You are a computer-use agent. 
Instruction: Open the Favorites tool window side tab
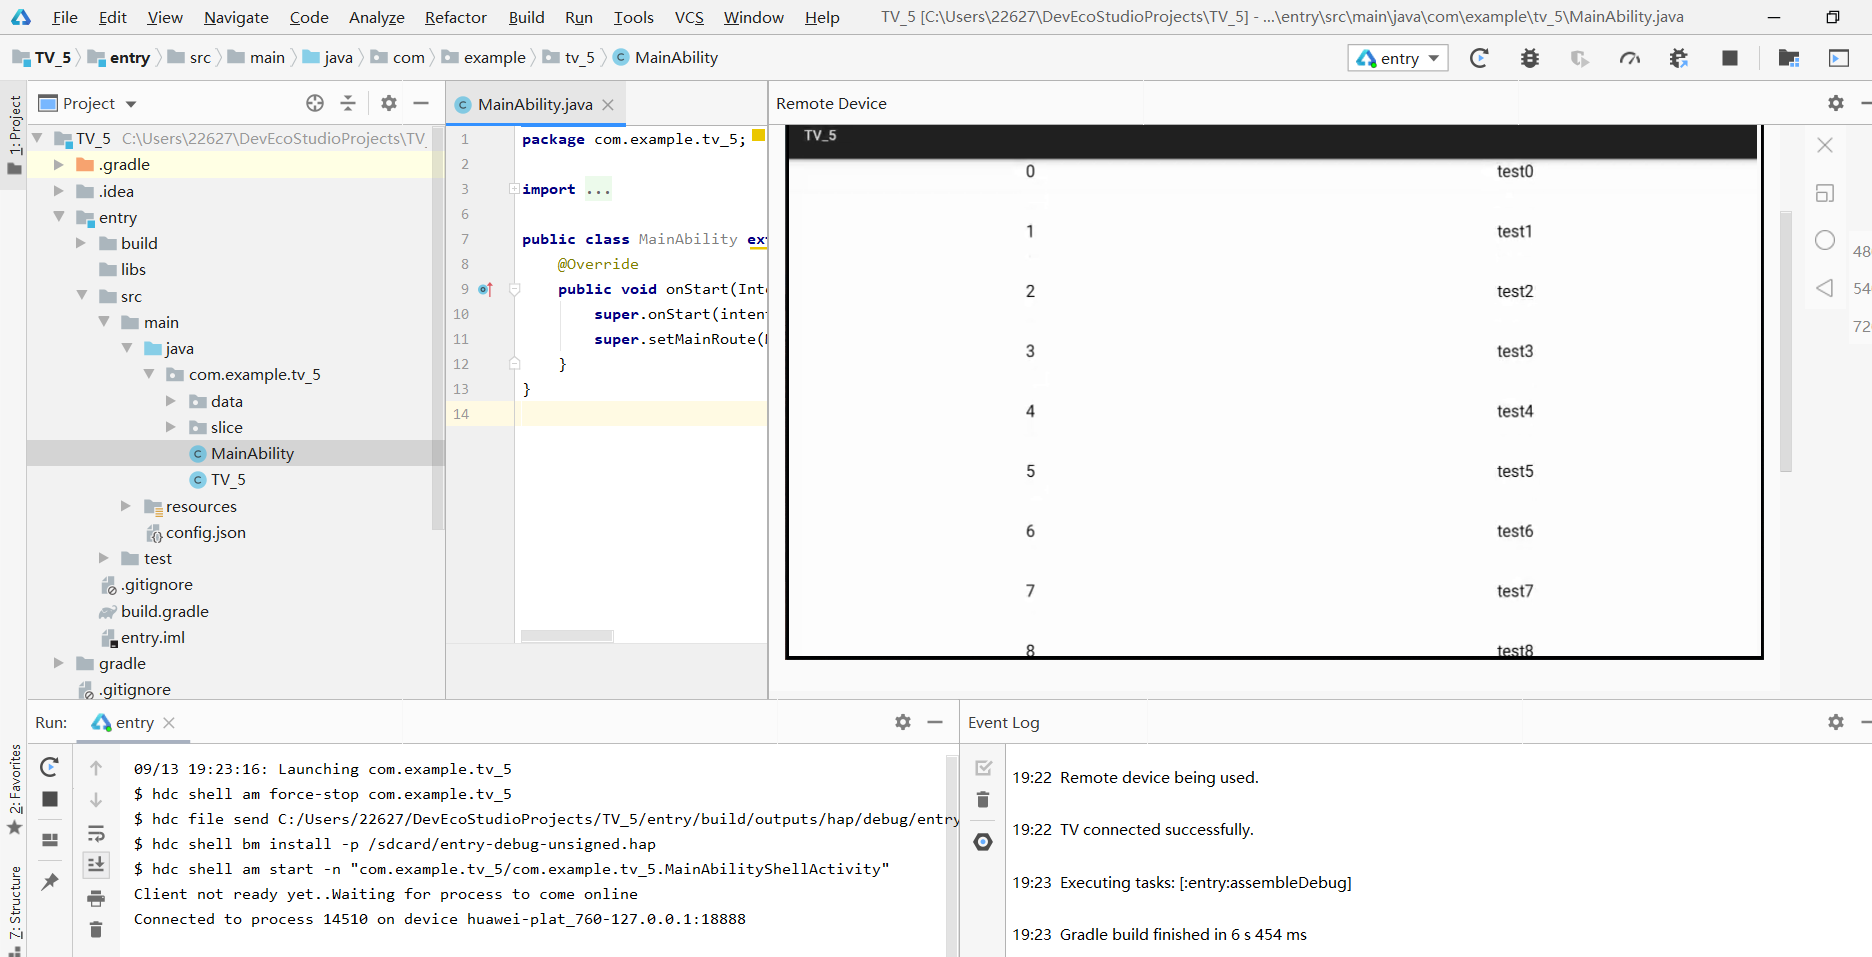pyautogui.click(x=14, y=790)
